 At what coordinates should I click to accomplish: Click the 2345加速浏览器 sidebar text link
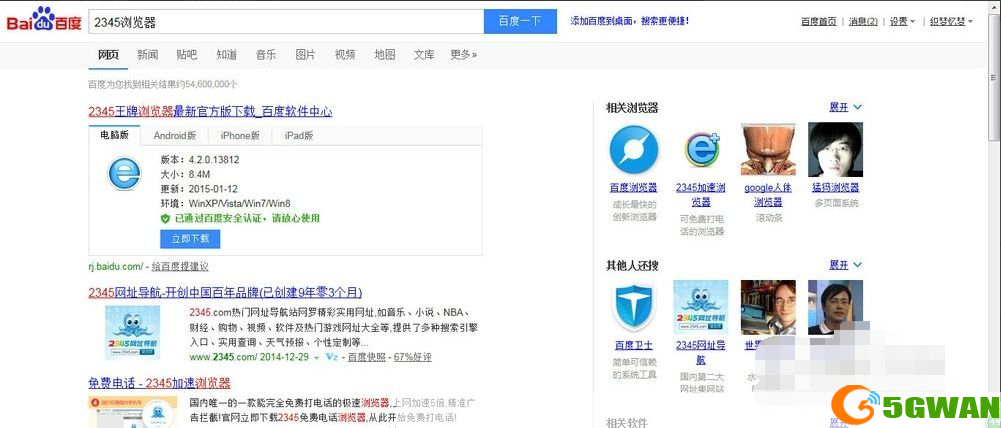(701, 195)
